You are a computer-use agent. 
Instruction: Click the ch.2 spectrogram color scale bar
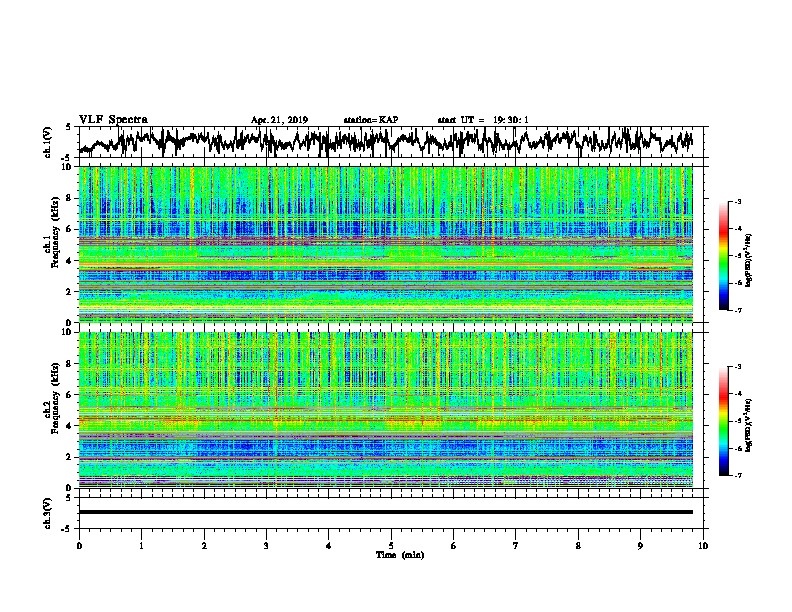[x=723, y=421]
